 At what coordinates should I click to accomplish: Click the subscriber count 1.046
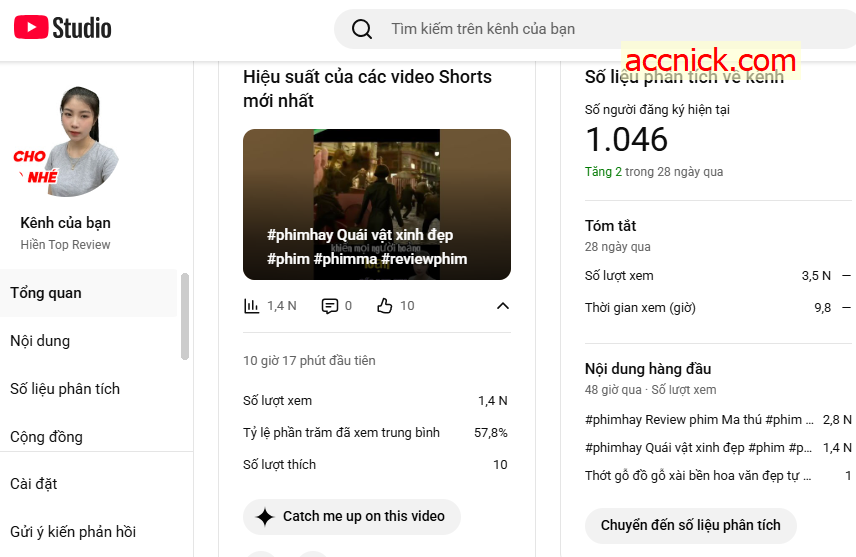click(x=626, y=139)
